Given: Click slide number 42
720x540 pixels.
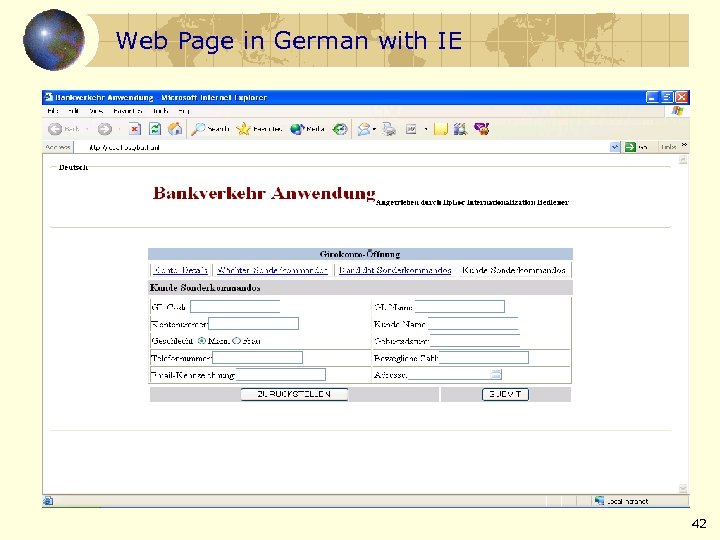Looking at the screenshot, I should pos(698,523).
